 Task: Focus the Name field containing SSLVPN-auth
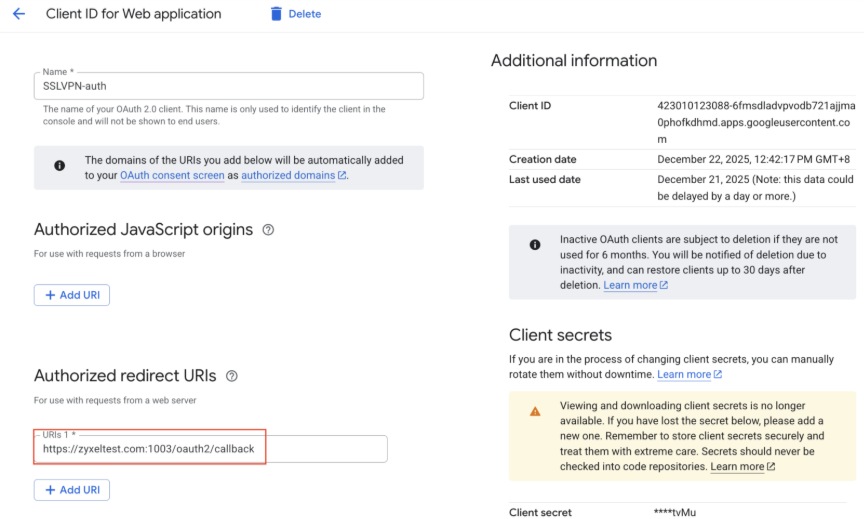[x=228, y=86]
